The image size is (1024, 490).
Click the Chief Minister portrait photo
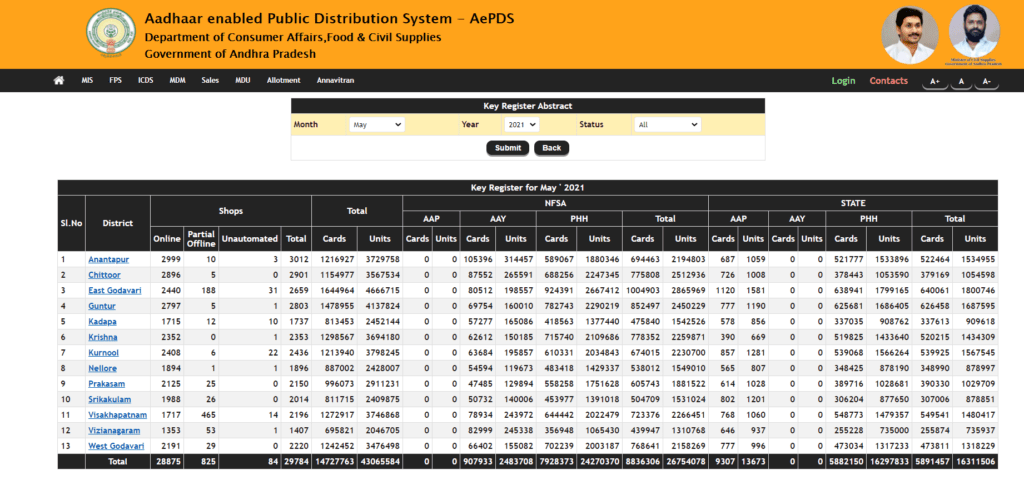click(910, 35)
